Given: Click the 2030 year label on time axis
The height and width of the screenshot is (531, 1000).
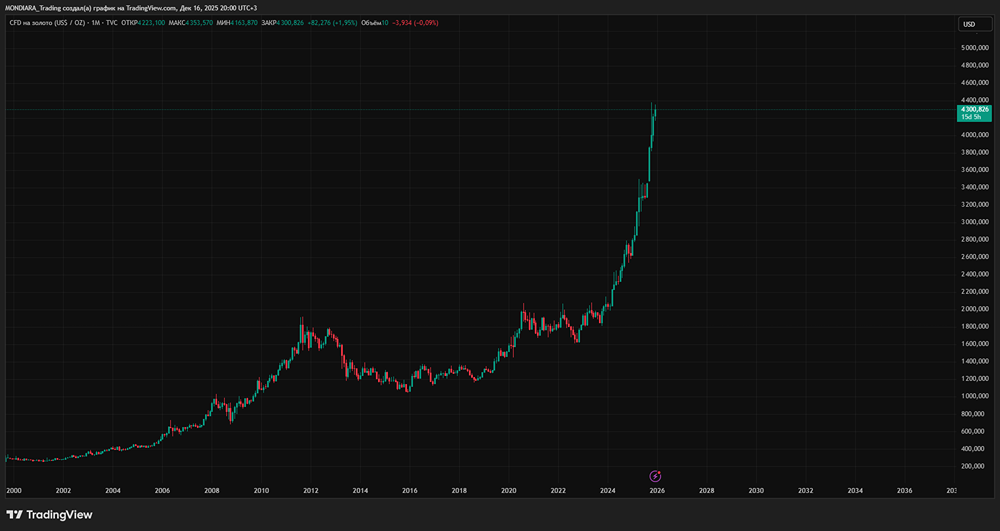Looking at the screenshot, I should pyautogui.click(x=756, y=491).
